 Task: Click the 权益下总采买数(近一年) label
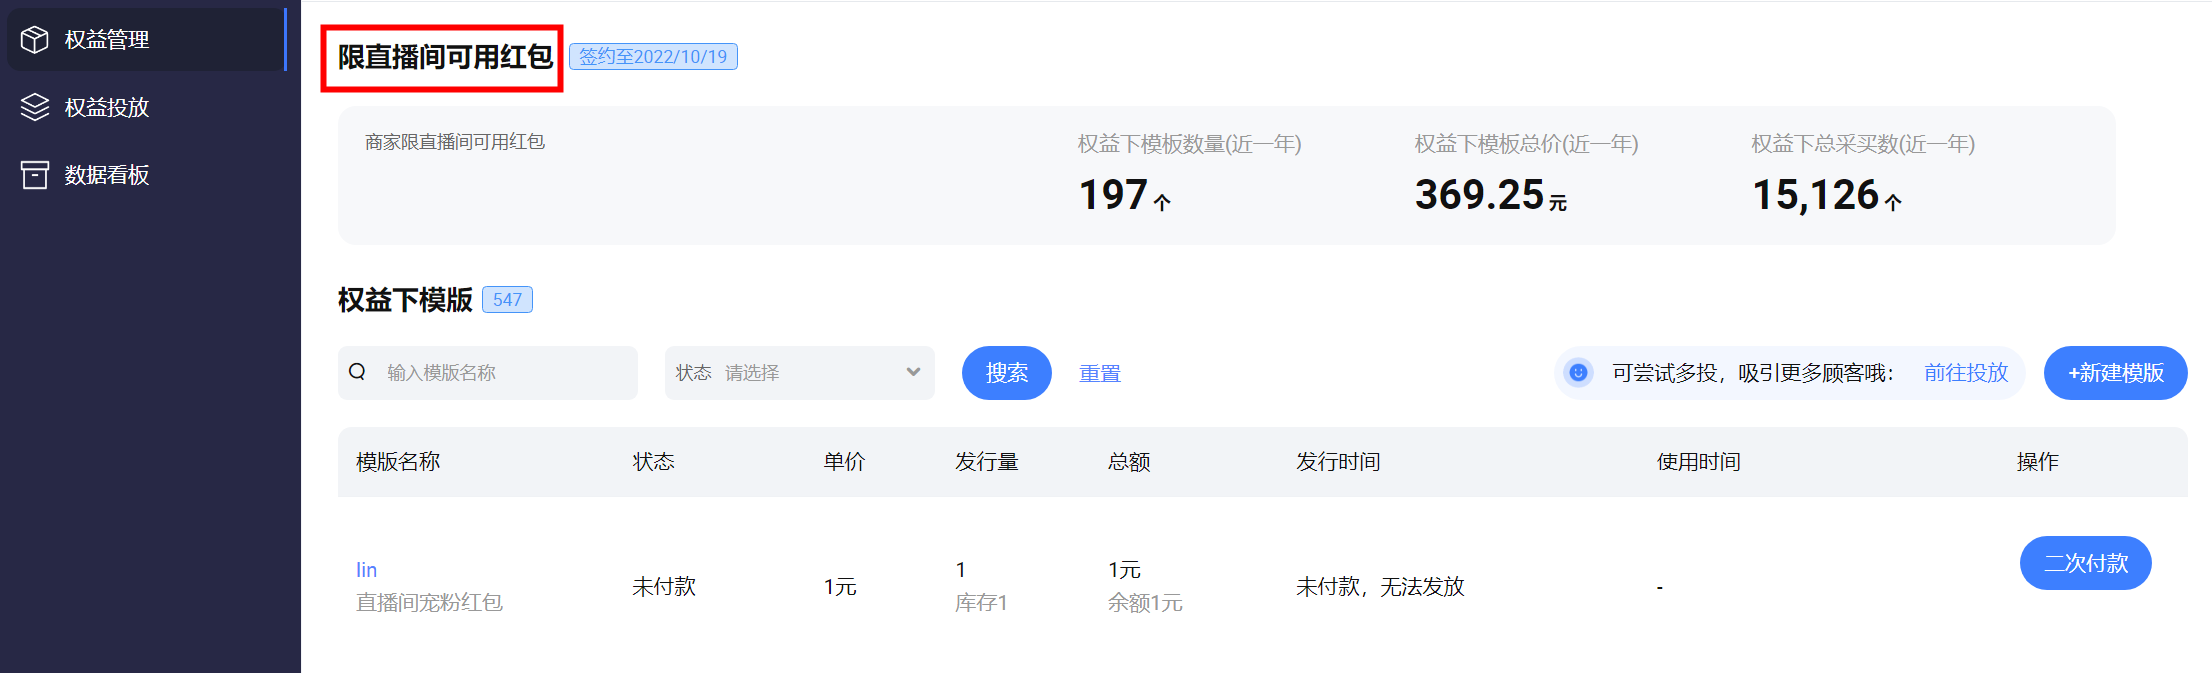pos(1864,144)
